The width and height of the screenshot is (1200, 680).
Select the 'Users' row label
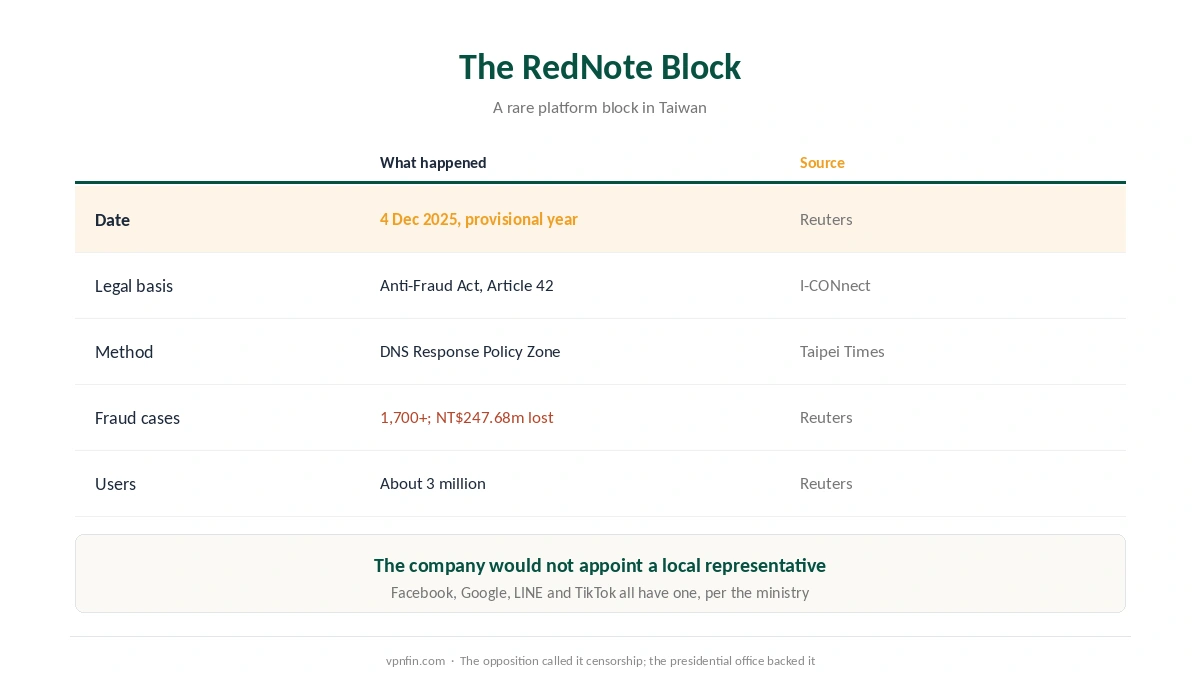[115, 484]
